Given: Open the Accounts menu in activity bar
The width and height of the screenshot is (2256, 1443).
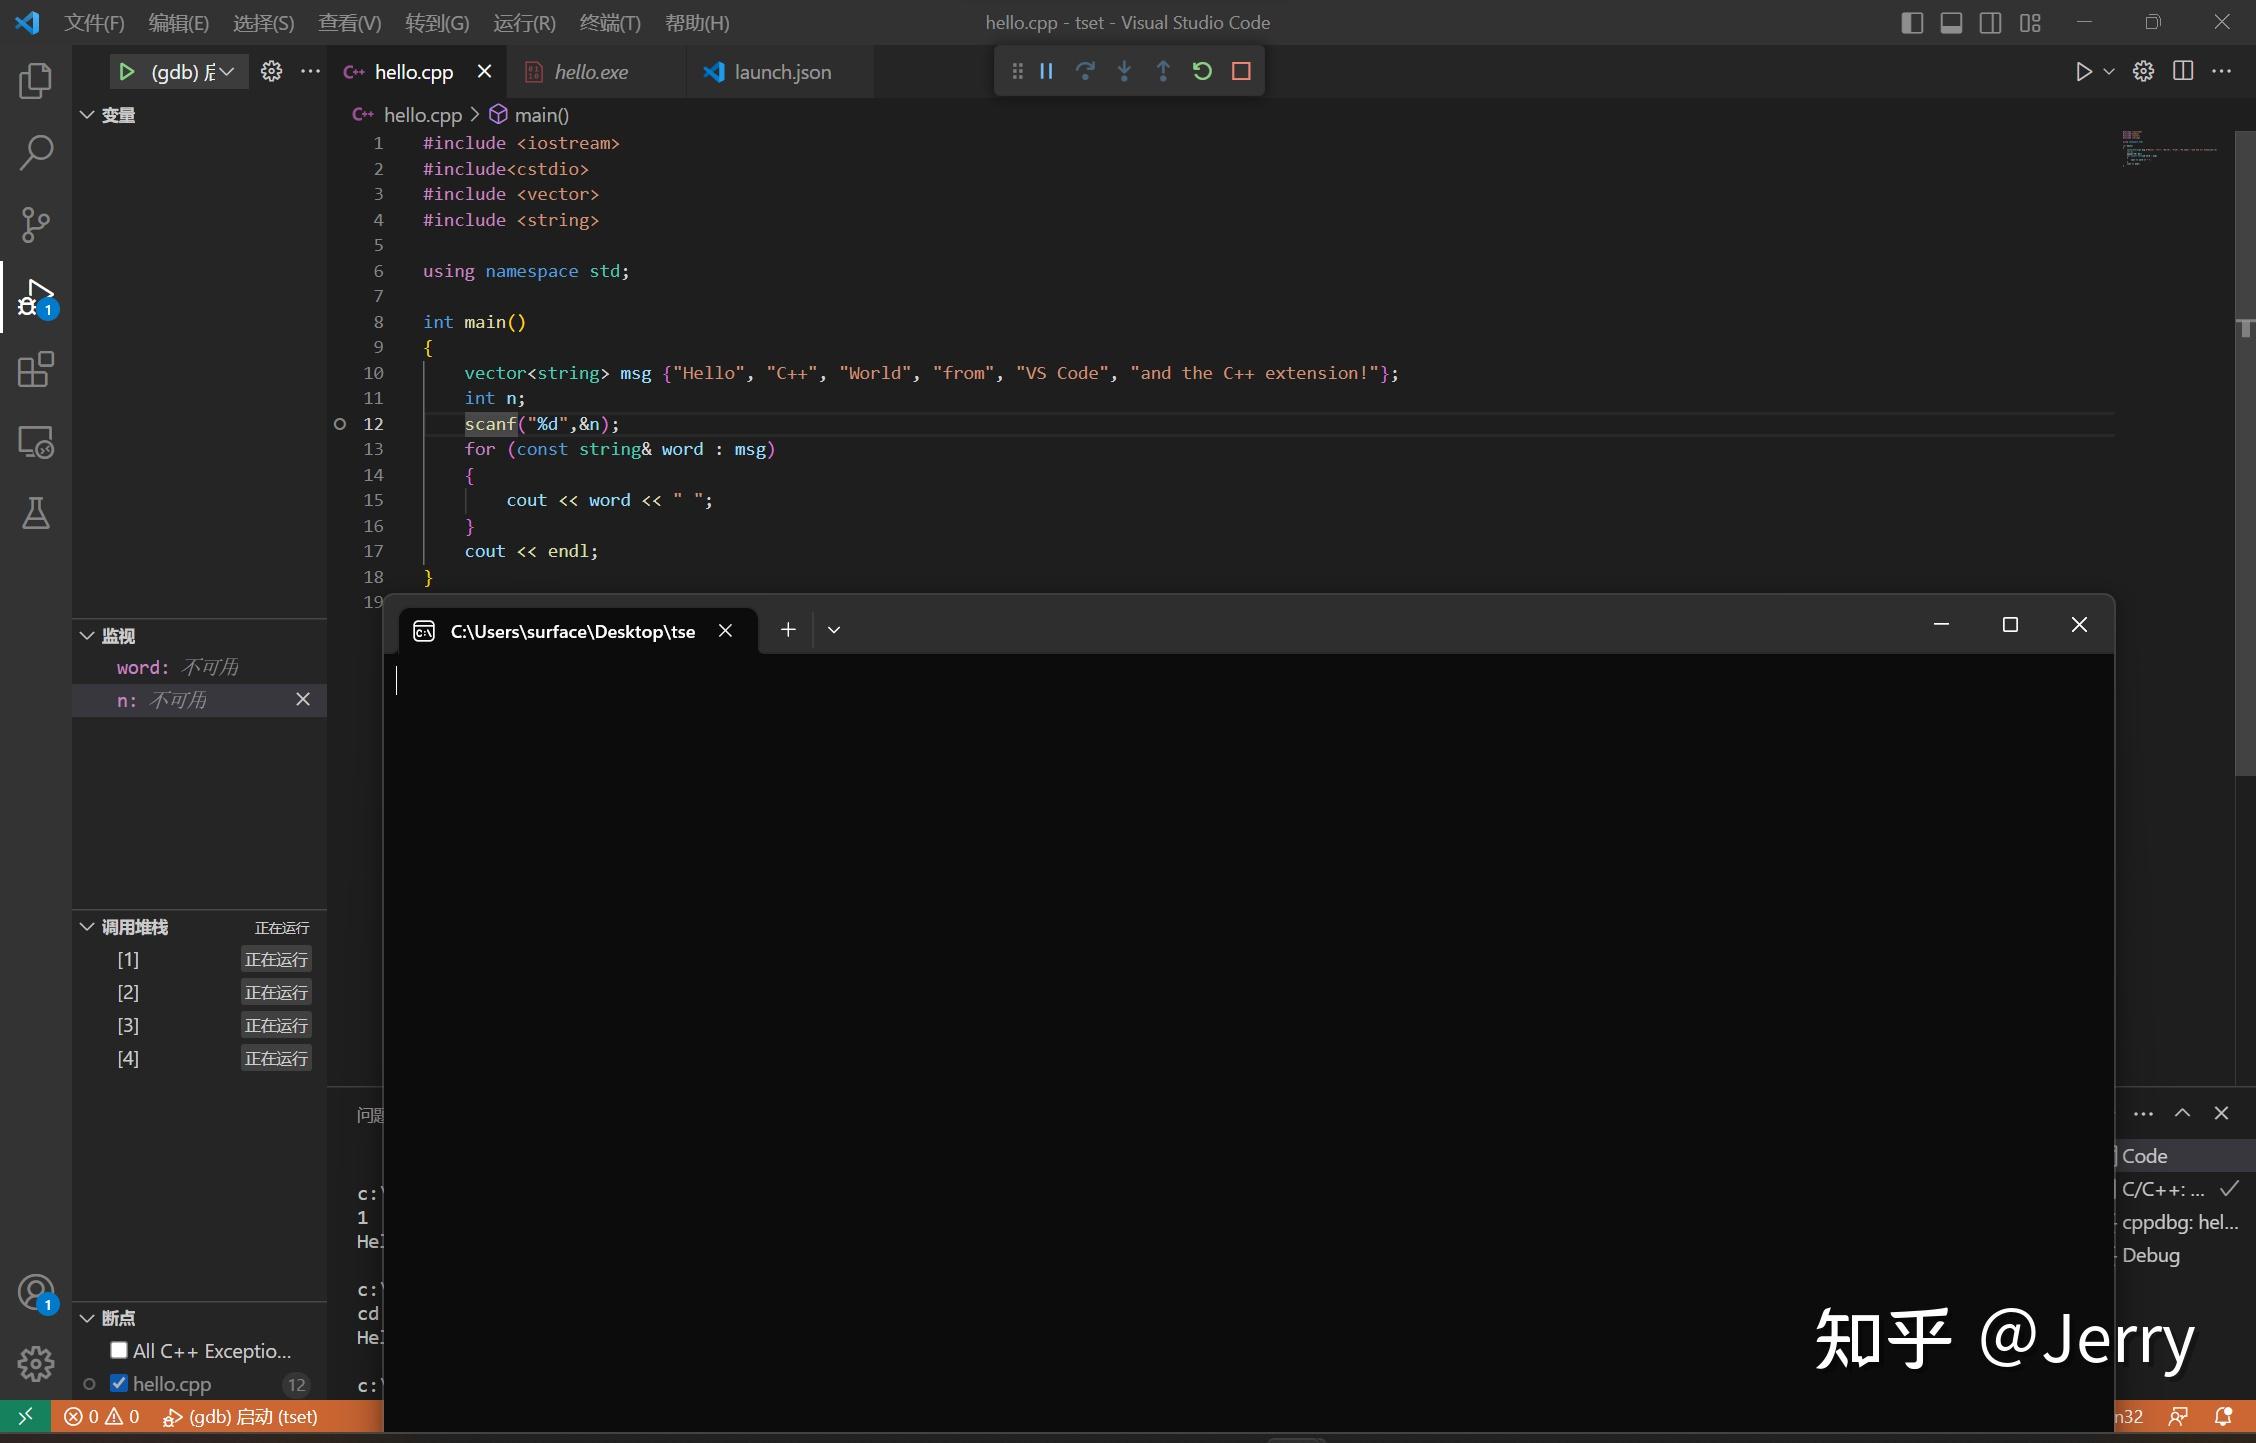Looking at the screenshot, I should pyautogui.click(x=36, y=1292).
